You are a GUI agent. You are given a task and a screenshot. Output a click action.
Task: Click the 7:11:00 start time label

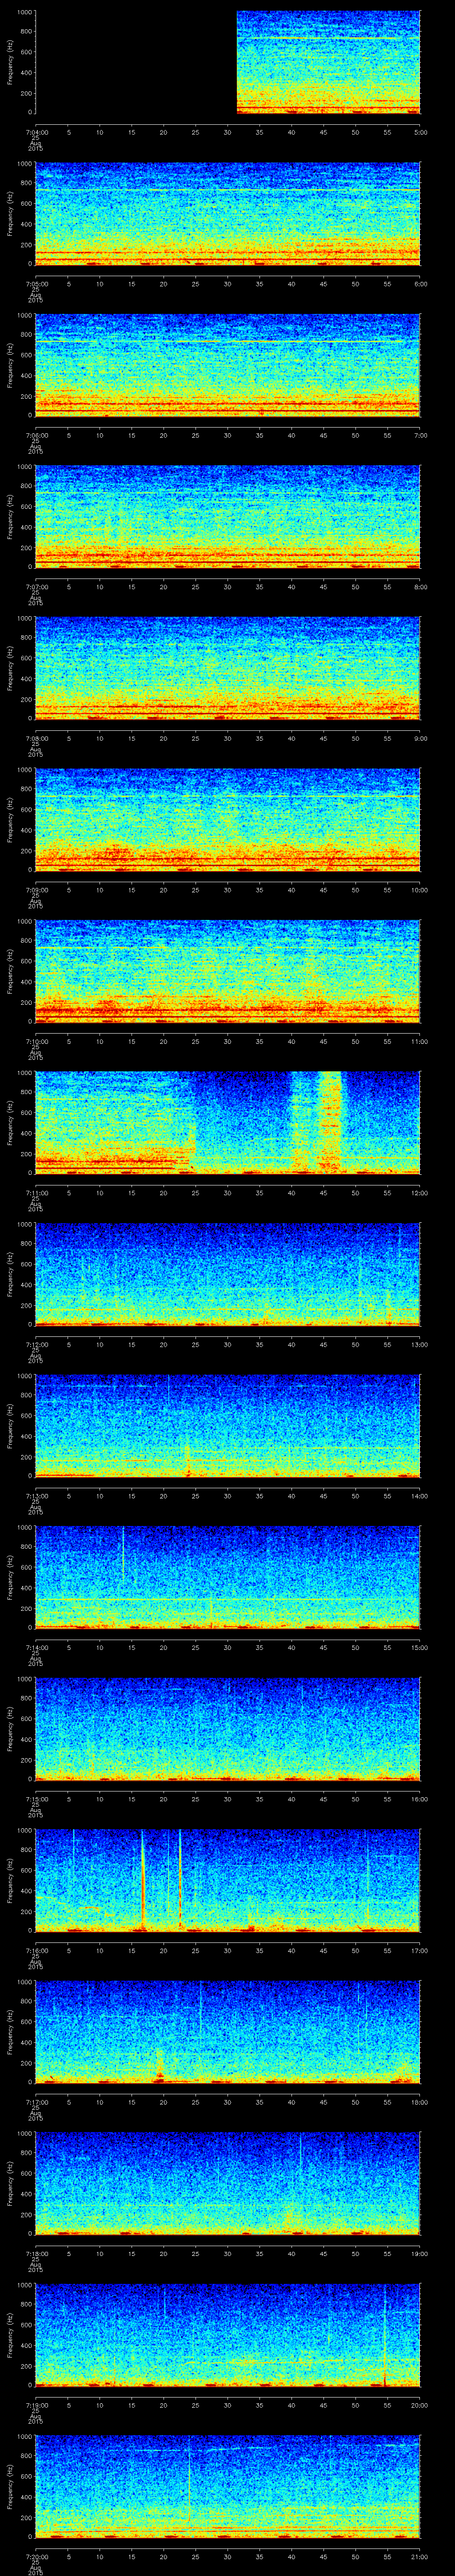pyautogui.click(x=36, y=1193)
